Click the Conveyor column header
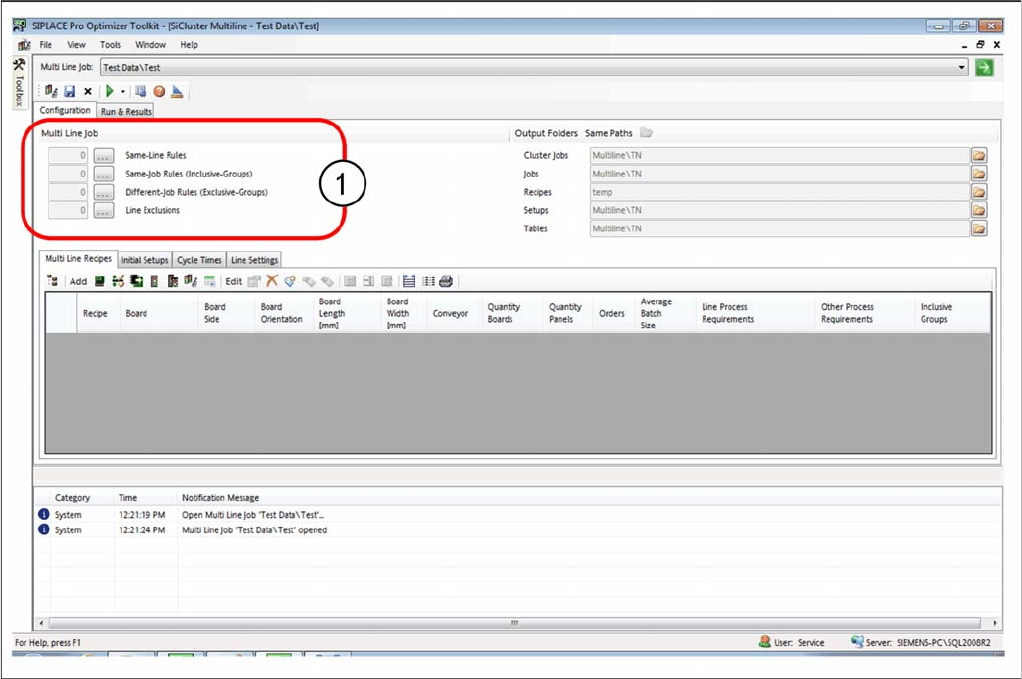The height and width of the screenshot is (679, 1022). click(450, 313)
